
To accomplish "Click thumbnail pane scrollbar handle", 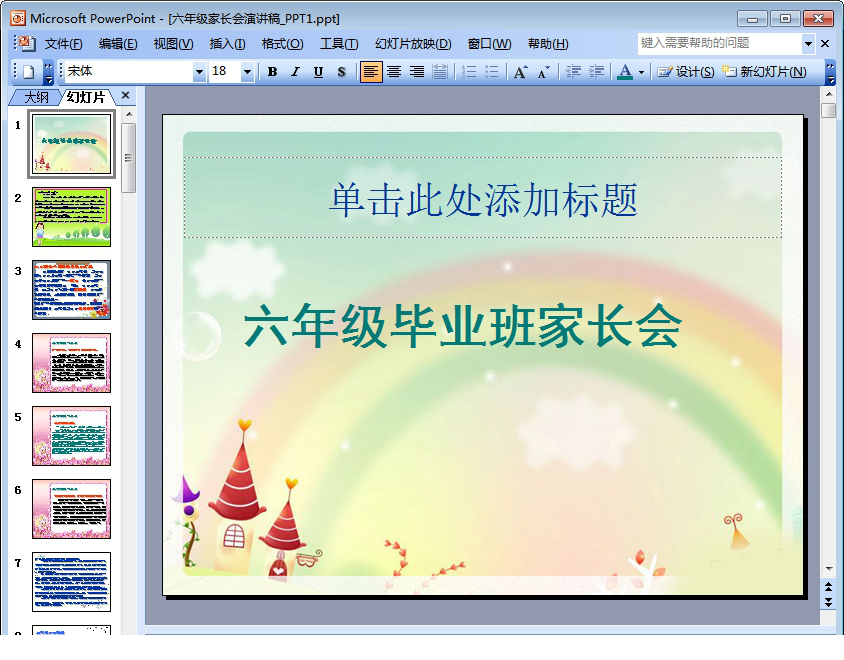I will click(129, 158).
